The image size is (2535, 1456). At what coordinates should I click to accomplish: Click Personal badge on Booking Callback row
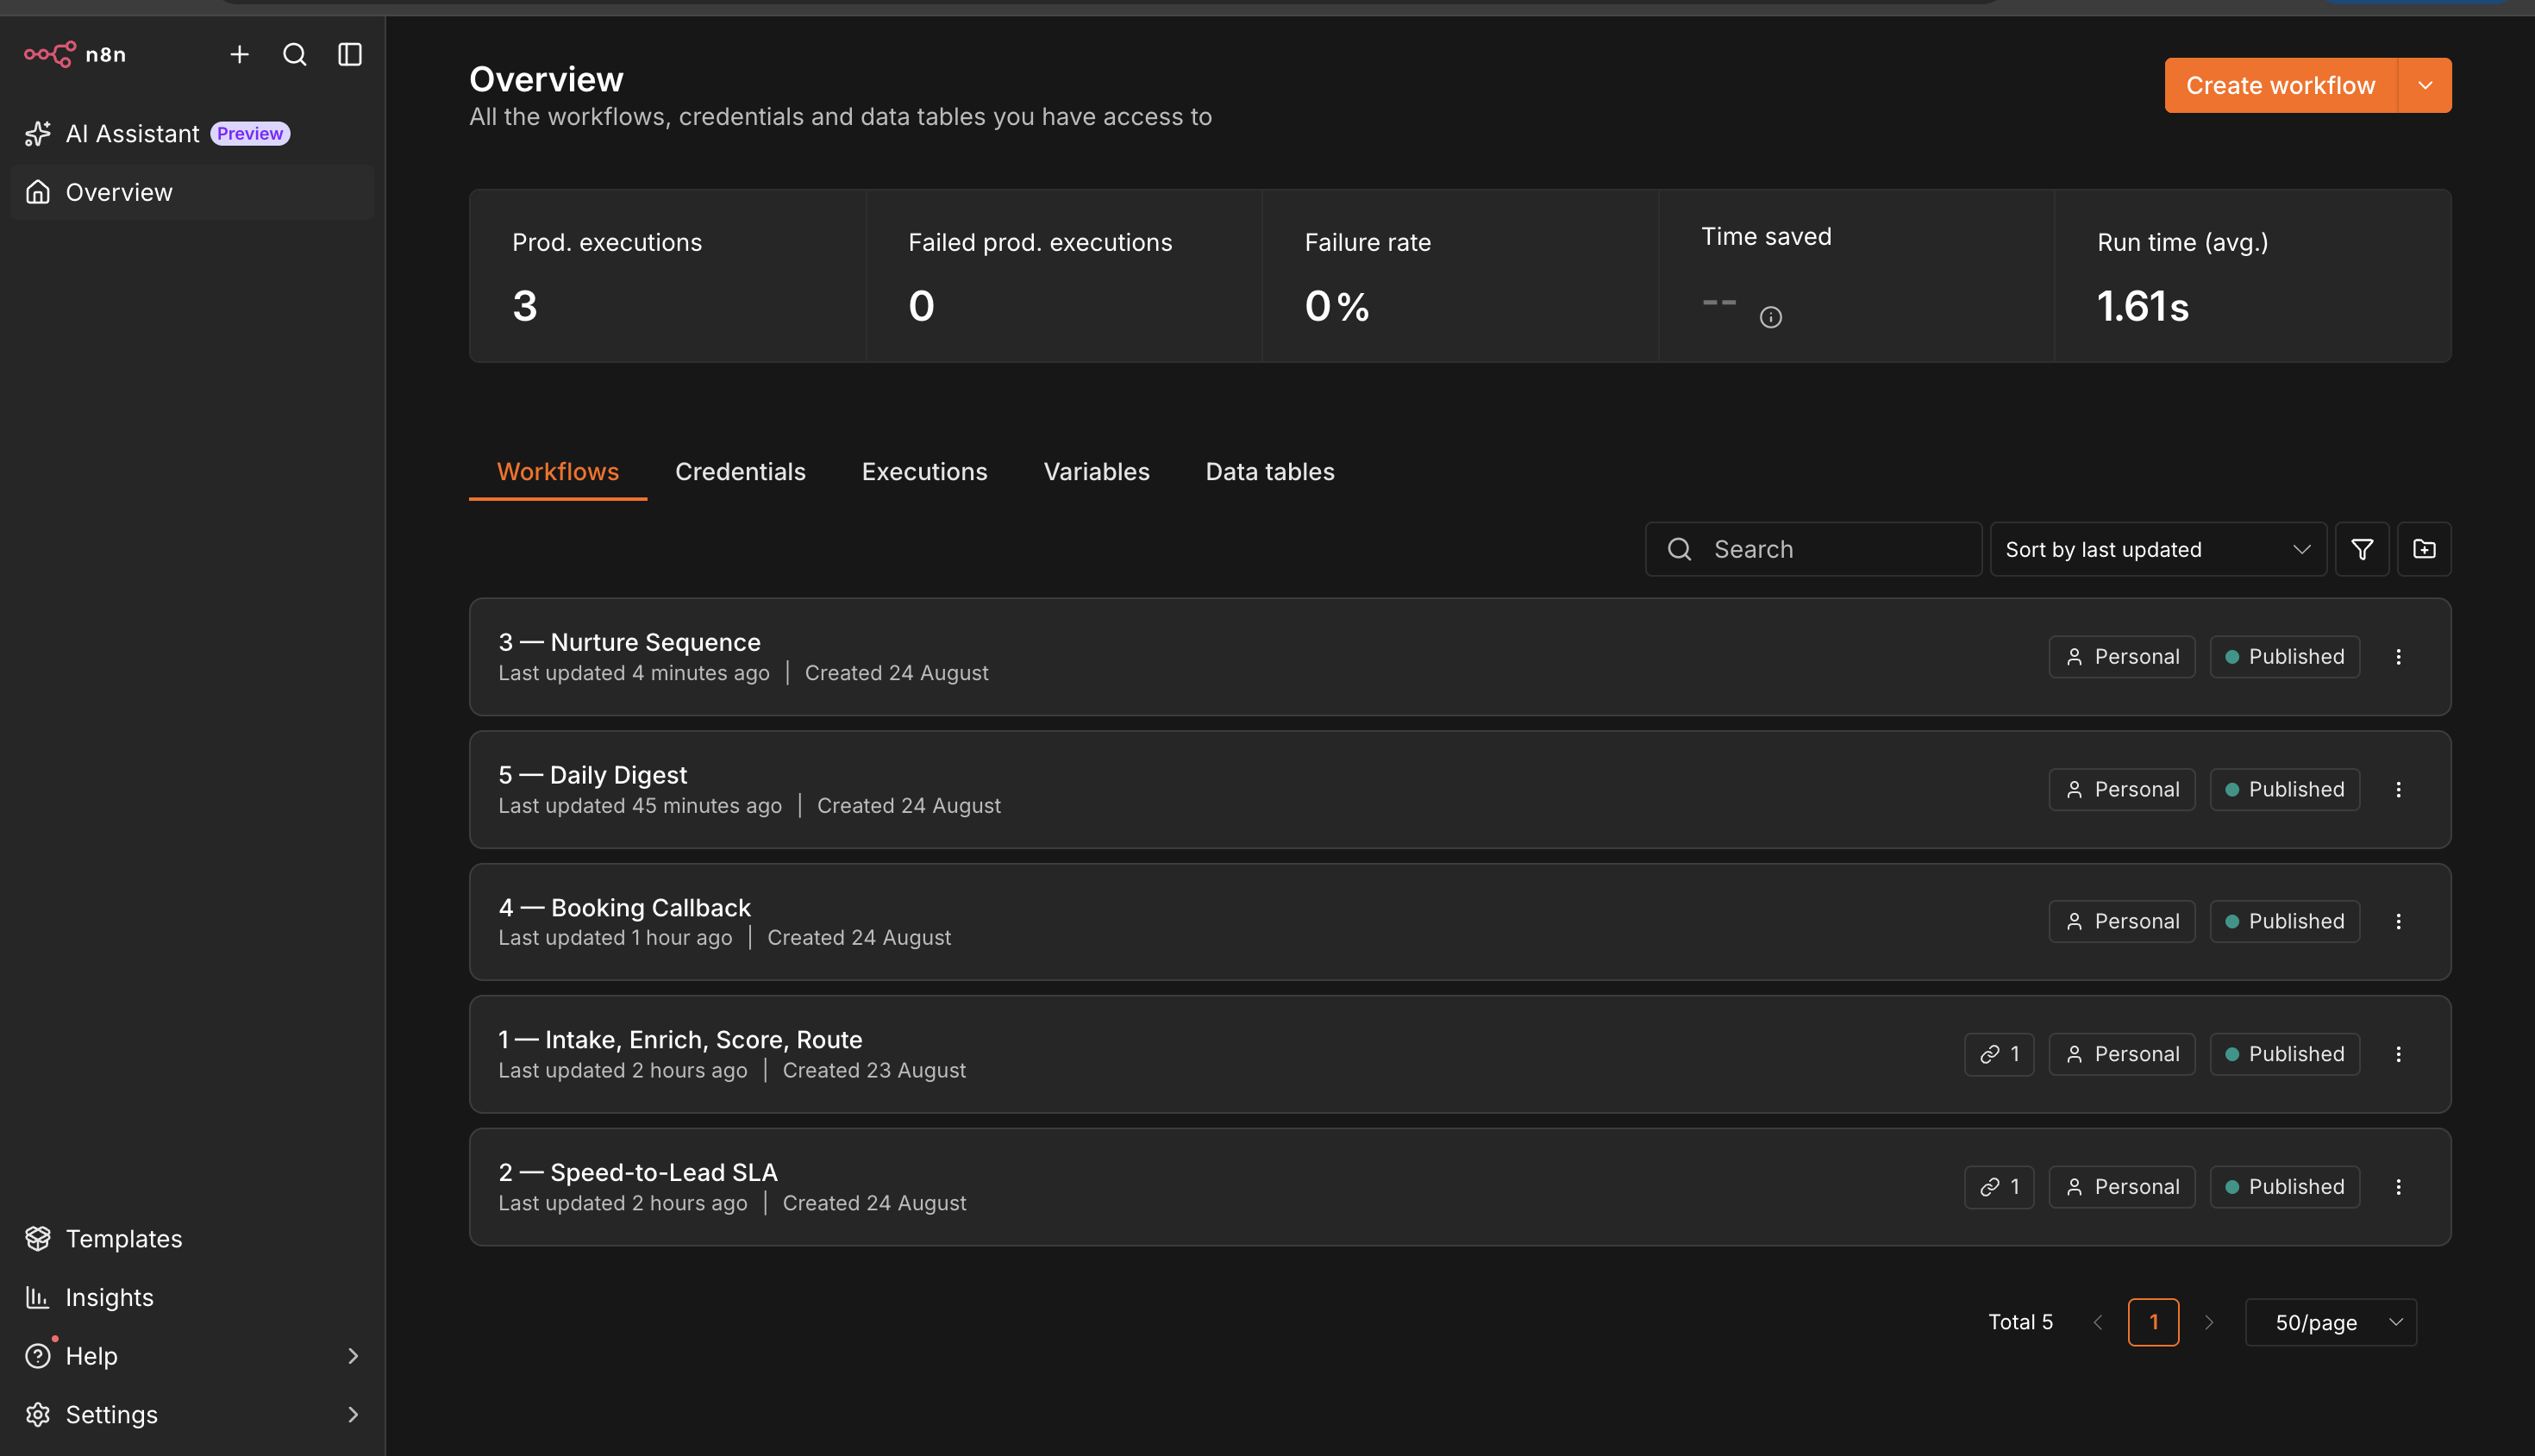(2122, 921)
